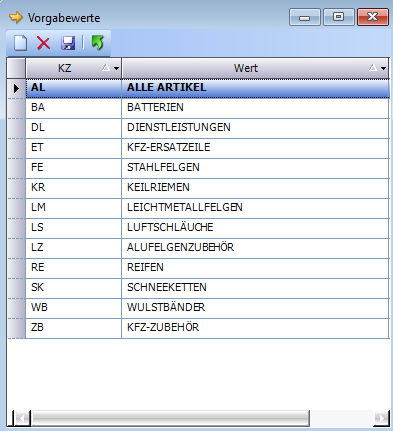Viewport: 393px width, 431px height.
Task: Click the horizontal scrollbar left arrow
Action: [22, 418]
